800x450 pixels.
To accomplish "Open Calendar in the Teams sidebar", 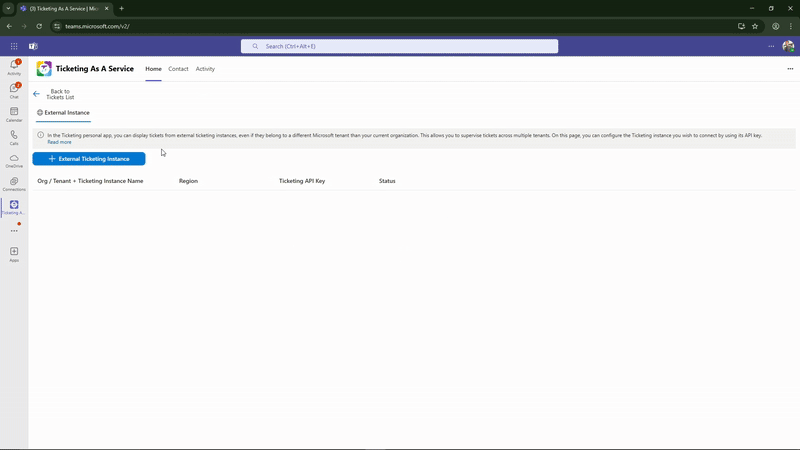I will pyautogui.click(x=14, y=114).
